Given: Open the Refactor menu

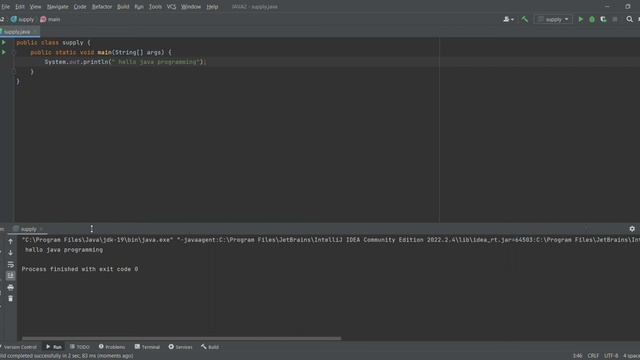Looking at the screenshot, I should click(x=102, y=7).
